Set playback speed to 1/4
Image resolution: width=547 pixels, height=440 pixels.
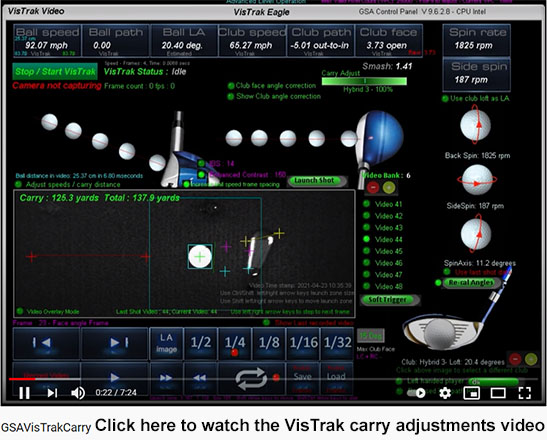coord(234,343)
